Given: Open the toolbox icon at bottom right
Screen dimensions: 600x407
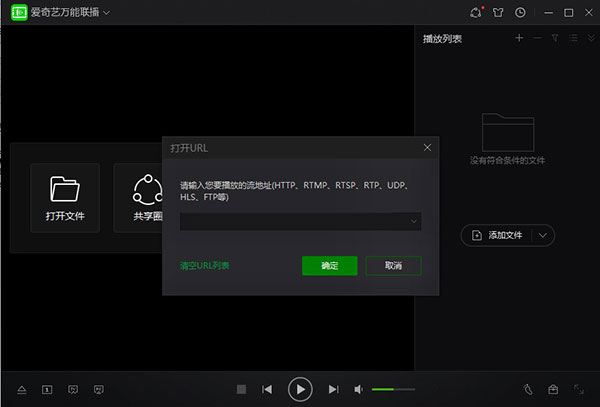Looking at the screenshot, I should click(x=553, y=389).
